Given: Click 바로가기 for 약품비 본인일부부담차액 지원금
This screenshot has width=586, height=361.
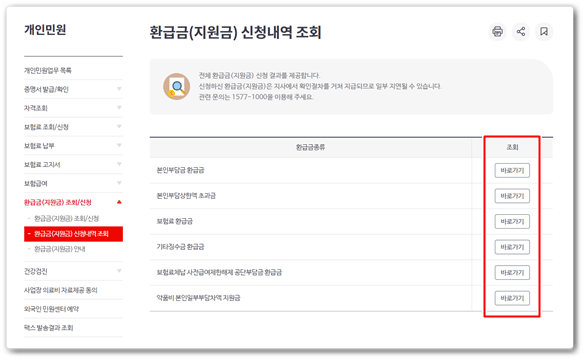Looking at the screenshot, I should click(512, 298).
